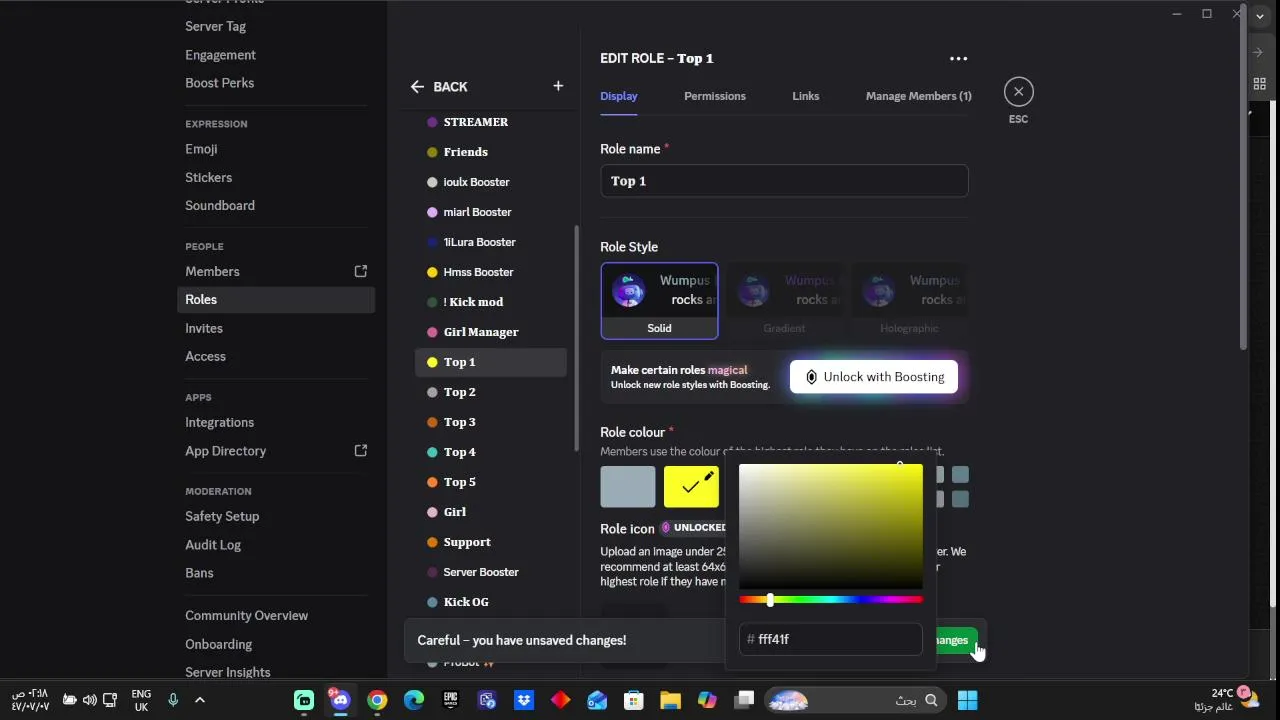Open Google Chrome from taskbar
Viewport: 1280px width, 720px height.
[x=377, y=700]
